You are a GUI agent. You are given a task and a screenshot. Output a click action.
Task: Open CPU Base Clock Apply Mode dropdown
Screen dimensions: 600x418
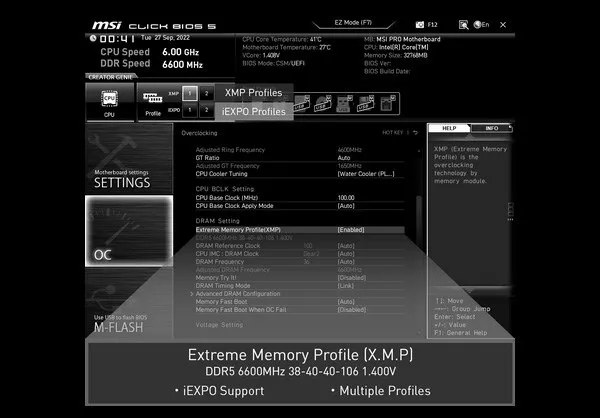pos(346,206)
